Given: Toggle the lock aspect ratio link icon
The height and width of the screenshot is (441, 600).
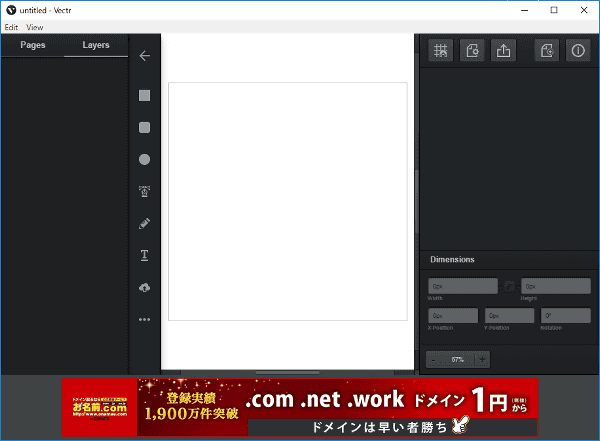Looking at the screenshot, I should click(x=509, y=286).
